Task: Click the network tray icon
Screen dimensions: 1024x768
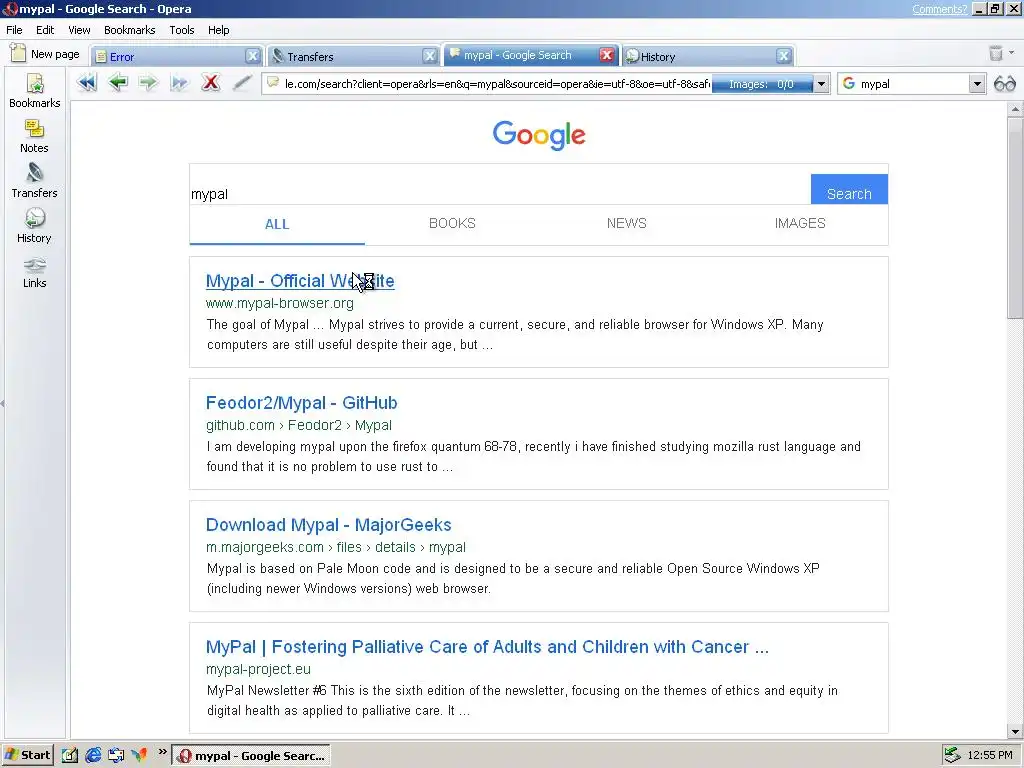Action: coord(952,755)
